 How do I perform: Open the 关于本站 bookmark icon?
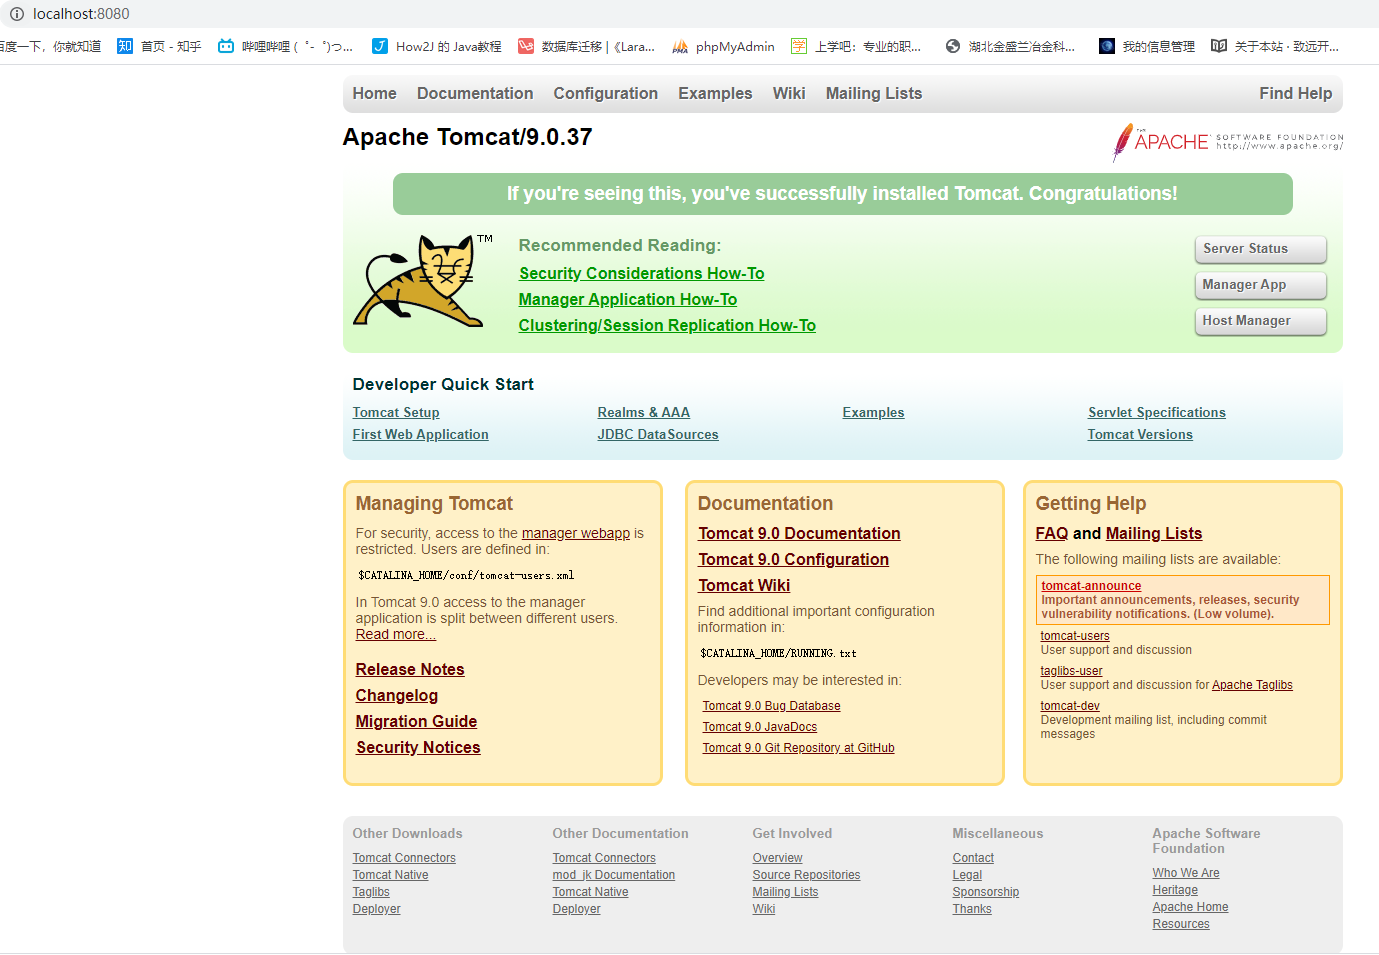coord(1219,46)
